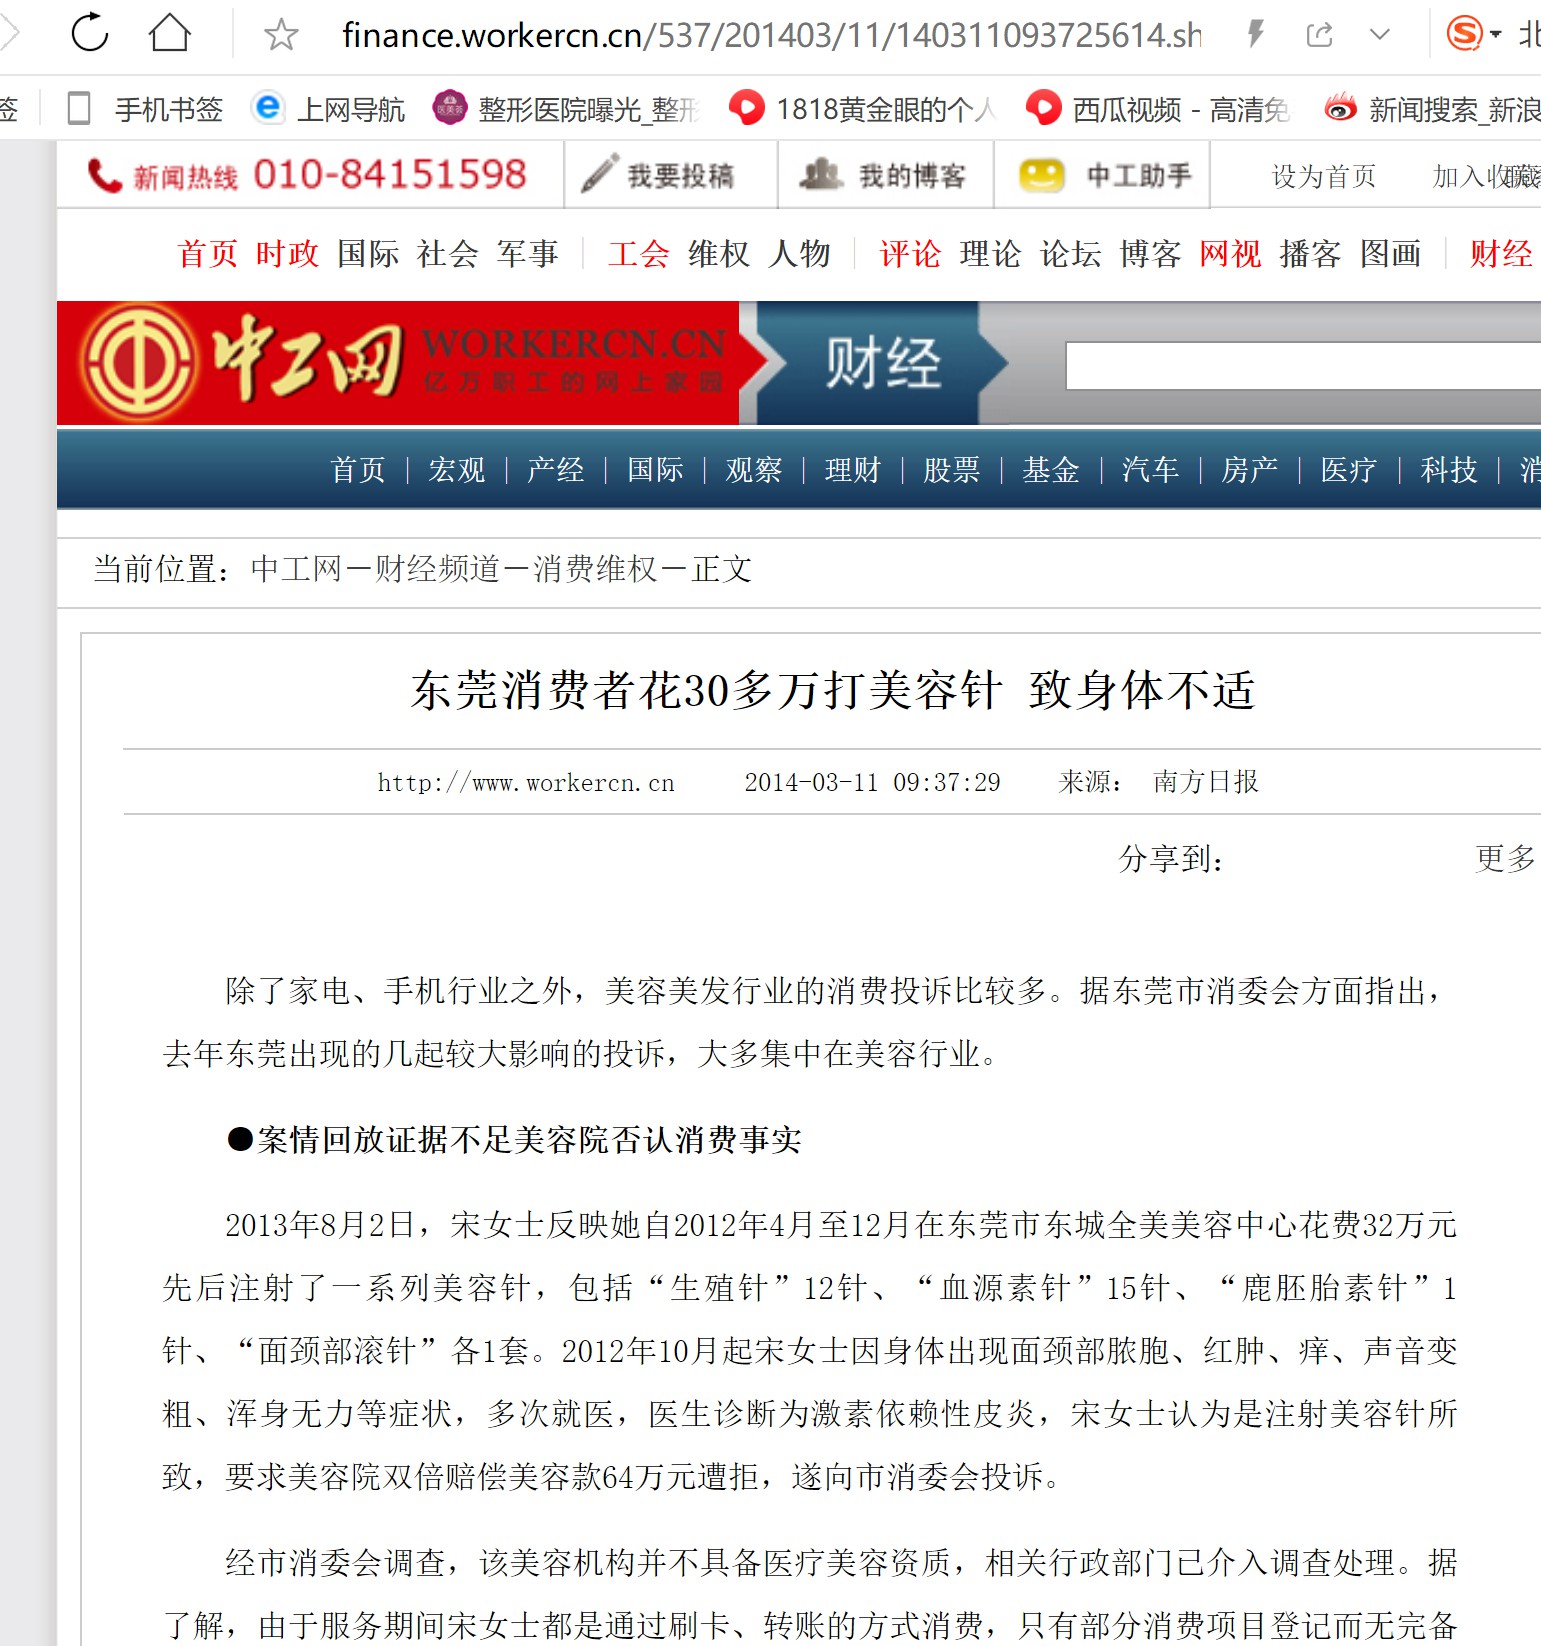The width and height of the screenshot is (1541, 1646).
Task: Open 评论 in the top site menu
Action: click(909, 253)
